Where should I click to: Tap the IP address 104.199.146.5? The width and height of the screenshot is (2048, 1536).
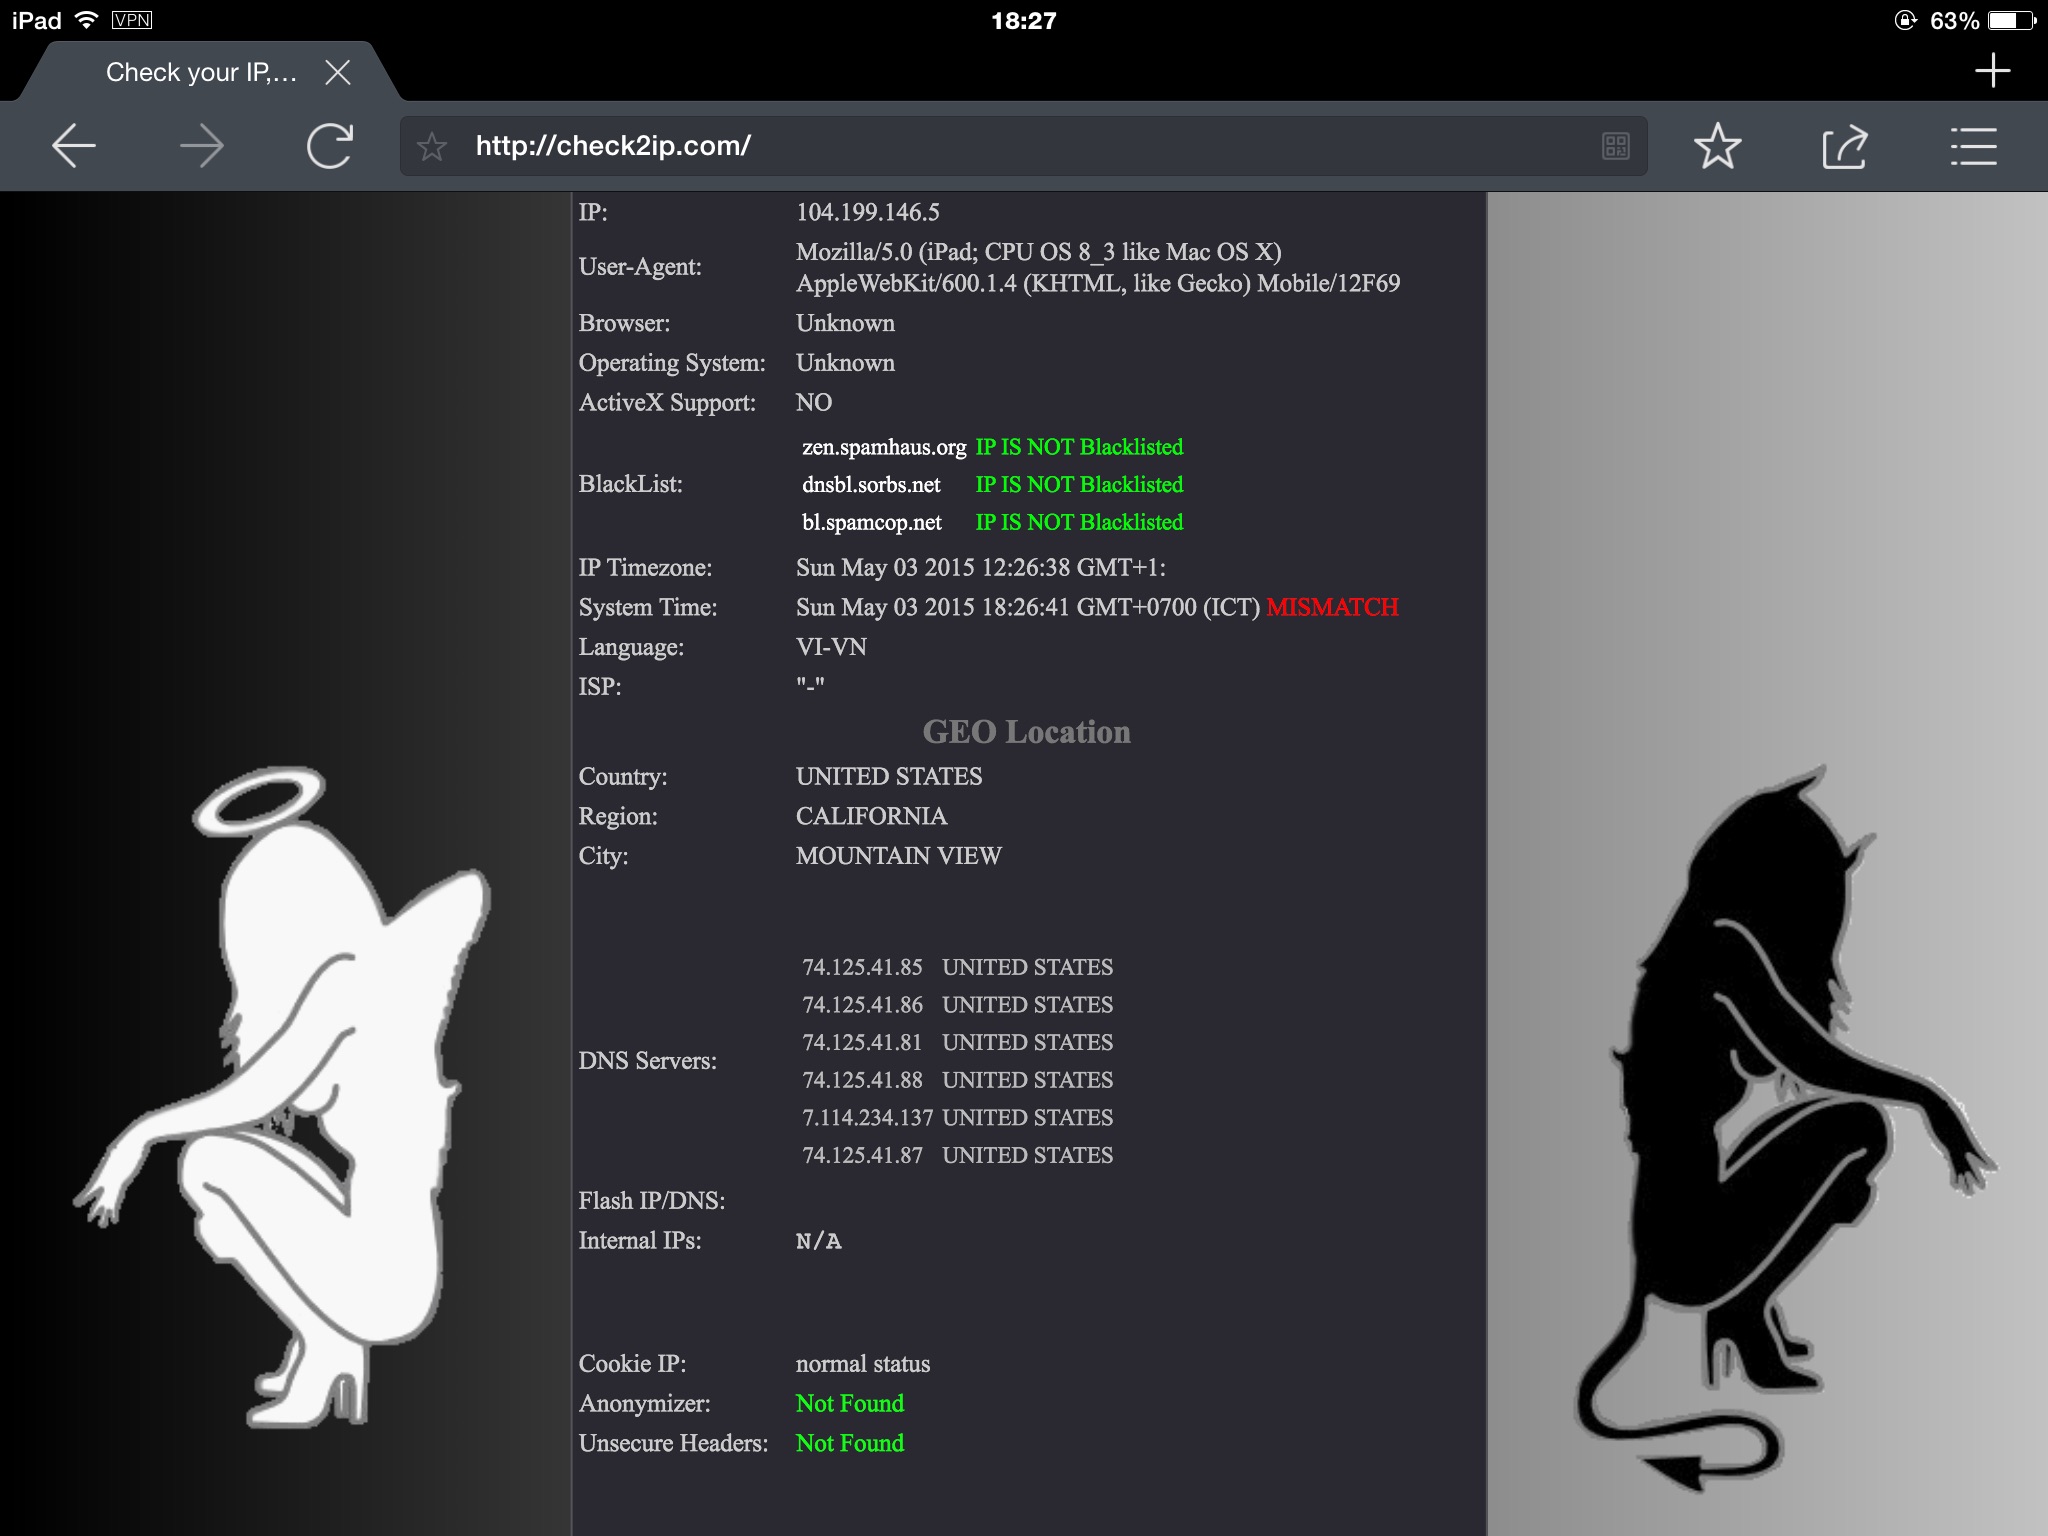click(867, 212)
